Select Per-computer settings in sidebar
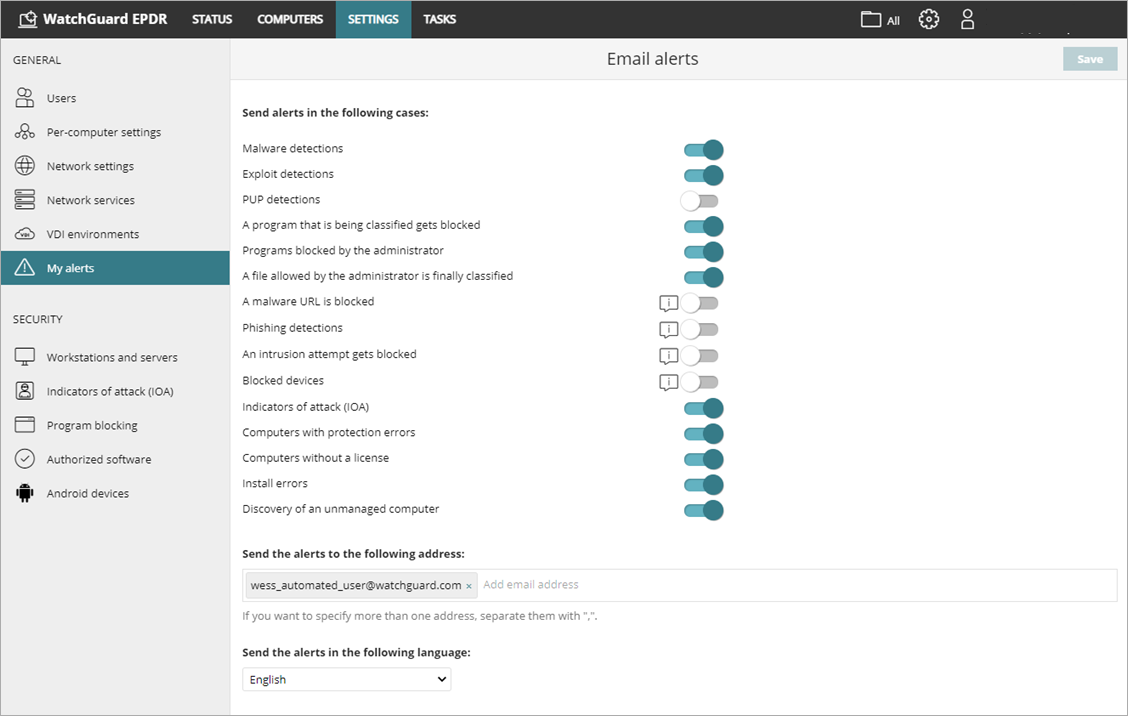This screenshot has width=1128, height=716. (x=102, y=131)
